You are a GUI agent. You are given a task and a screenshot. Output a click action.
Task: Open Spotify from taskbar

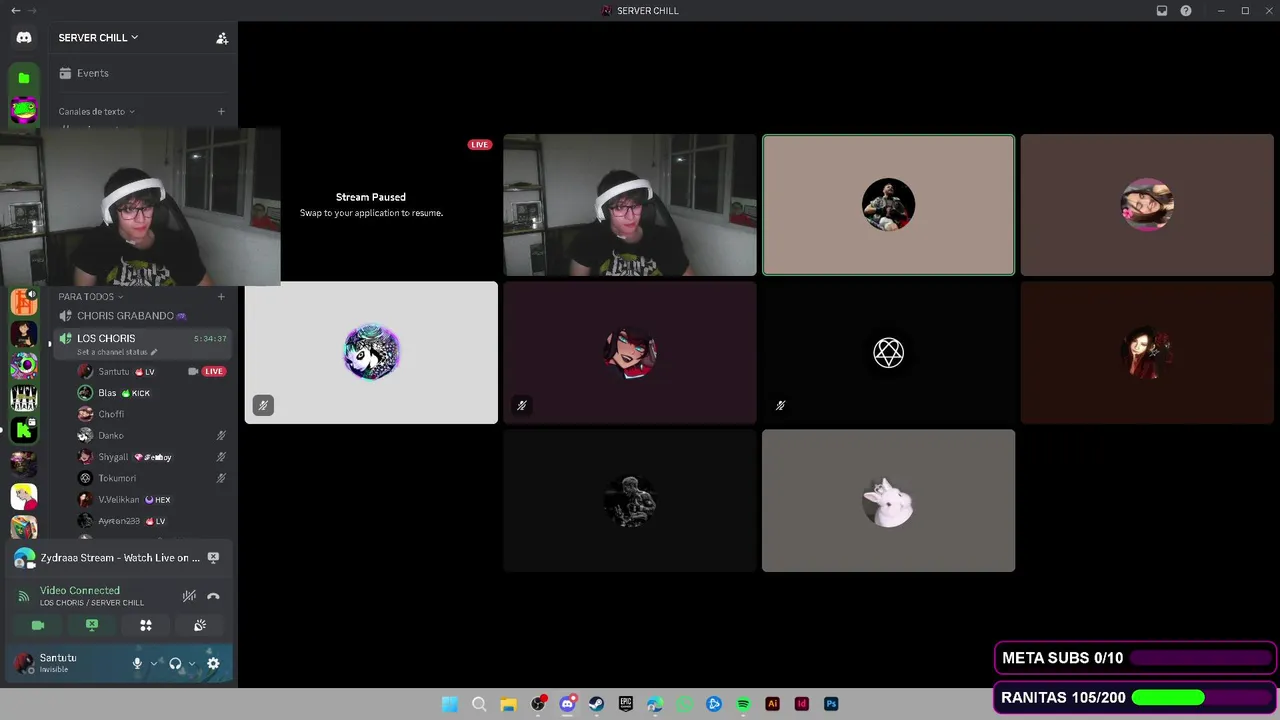pos(743,704)
